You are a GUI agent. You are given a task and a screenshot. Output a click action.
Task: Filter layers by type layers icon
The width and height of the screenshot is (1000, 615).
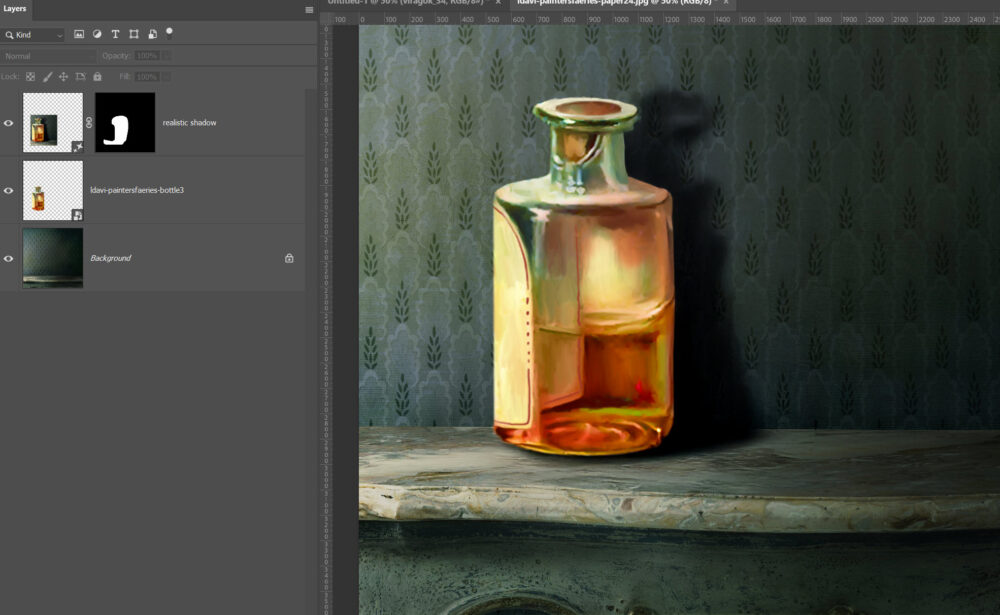(115, 34)
